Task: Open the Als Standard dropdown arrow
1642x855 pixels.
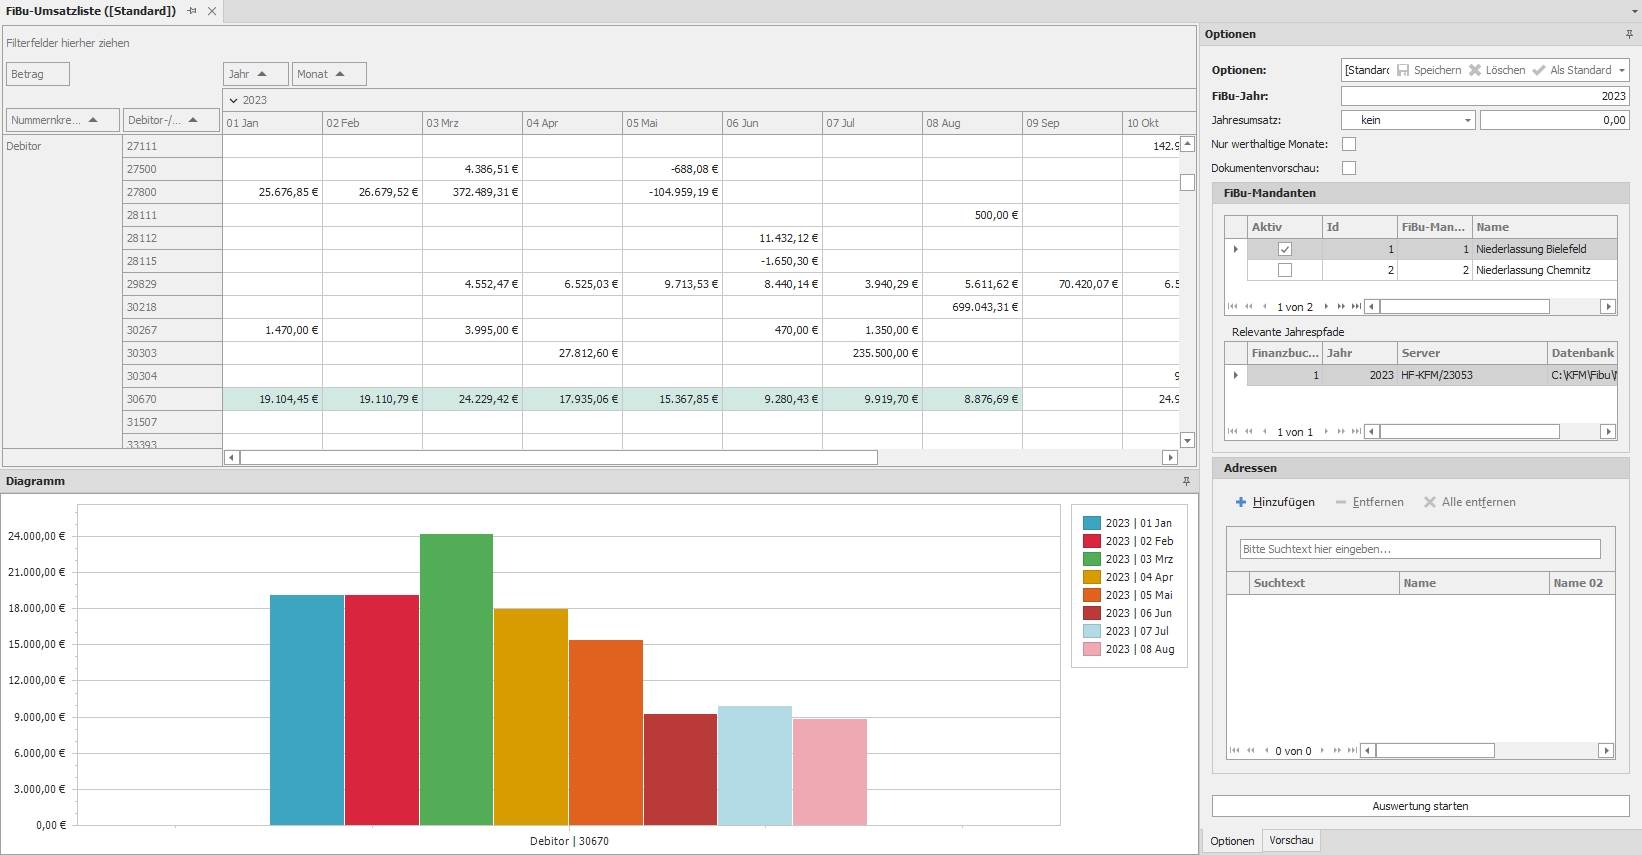Action: (1622, 70)
